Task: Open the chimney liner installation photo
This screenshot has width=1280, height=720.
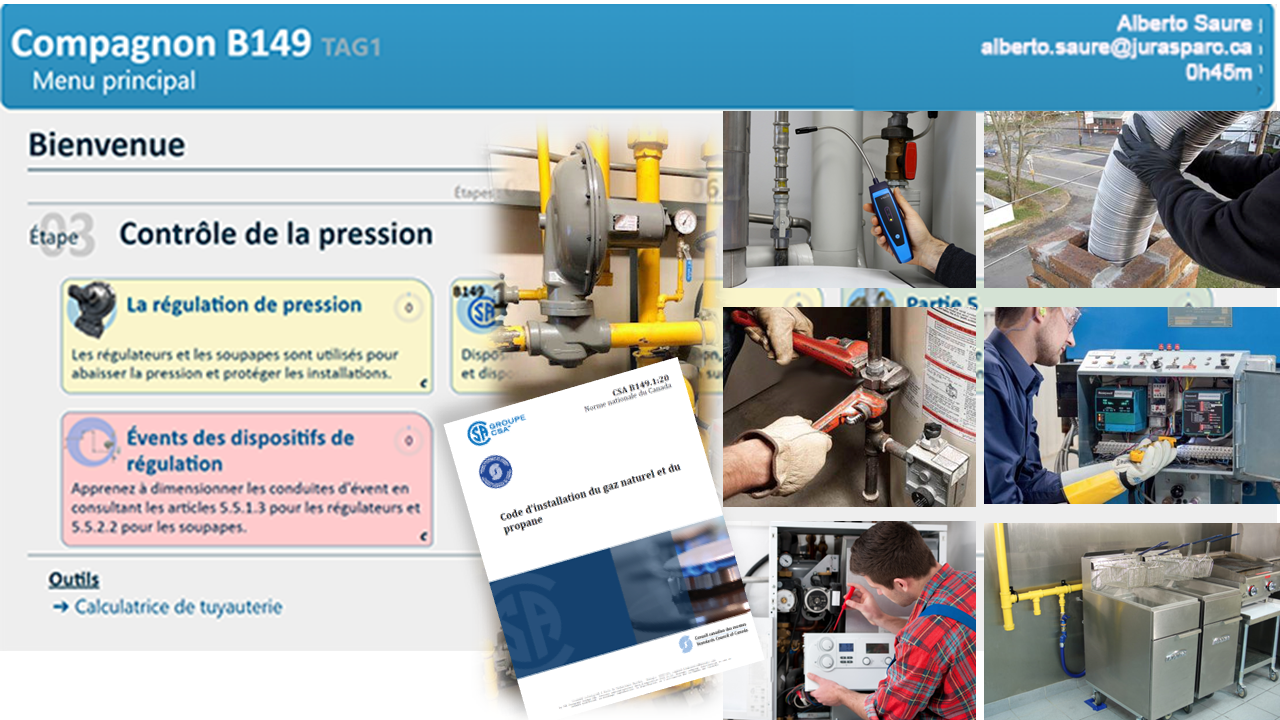Action: point(1132,199)
